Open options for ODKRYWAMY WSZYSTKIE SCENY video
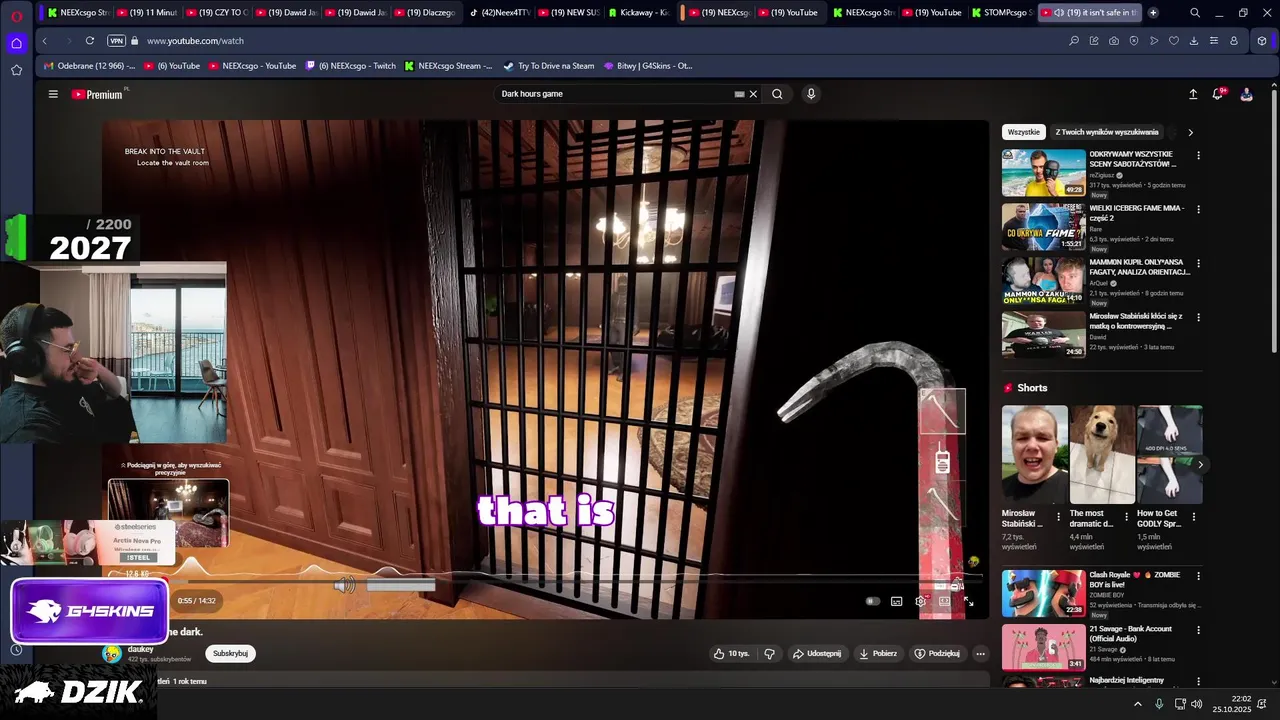The width and height of the screenshot is (1280, 720). 1198,156
